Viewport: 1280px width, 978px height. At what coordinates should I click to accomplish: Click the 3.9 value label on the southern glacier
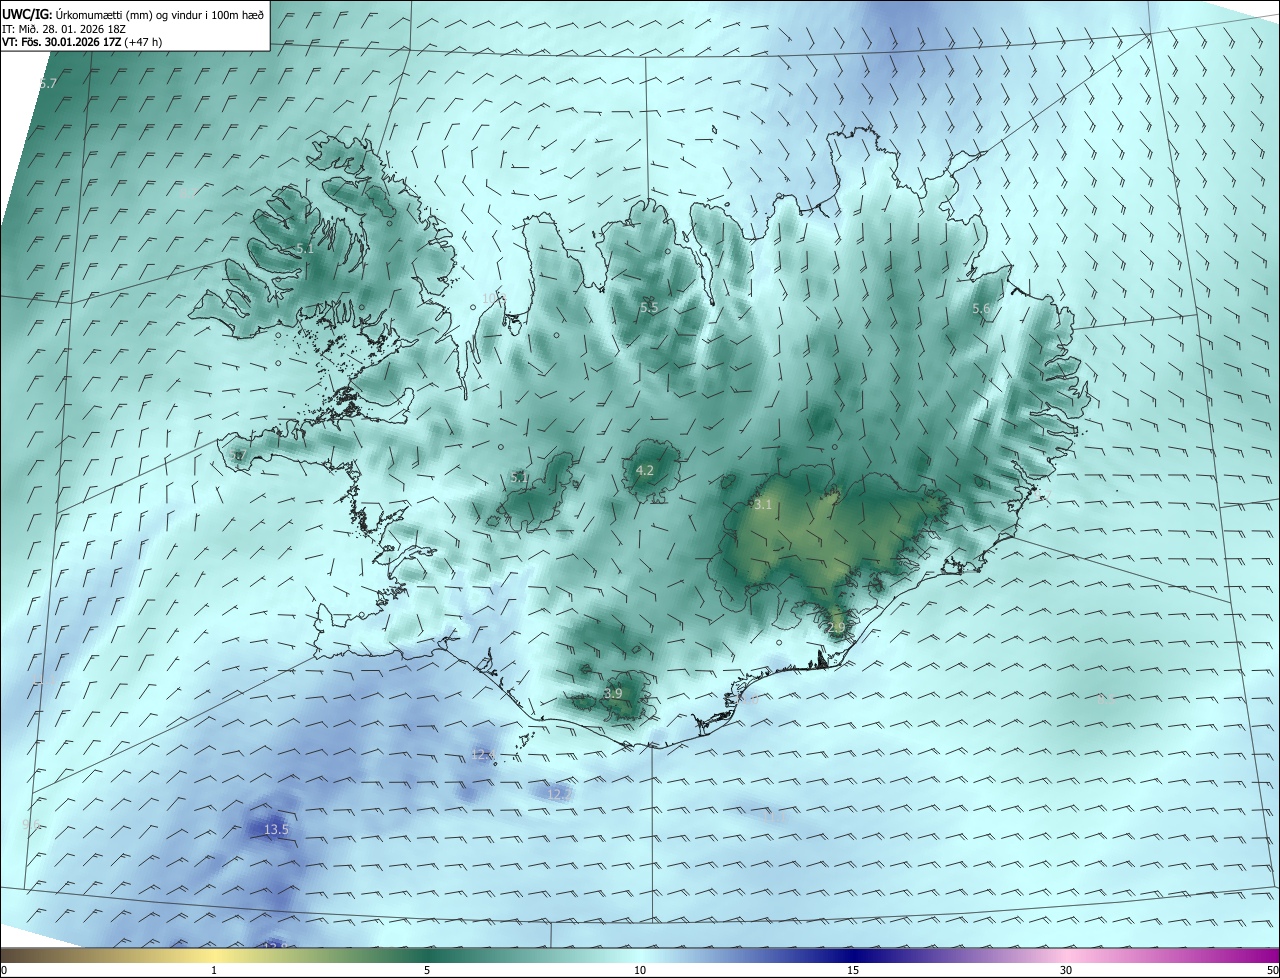tap(613, 693)
